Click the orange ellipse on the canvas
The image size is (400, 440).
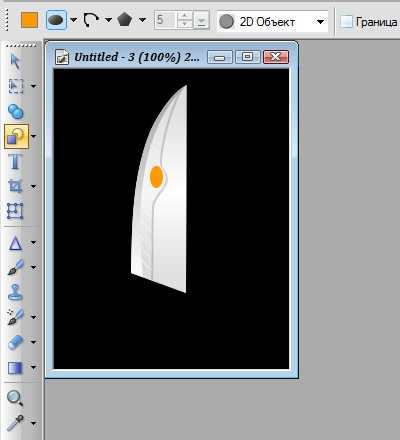[x=156, y=177]
